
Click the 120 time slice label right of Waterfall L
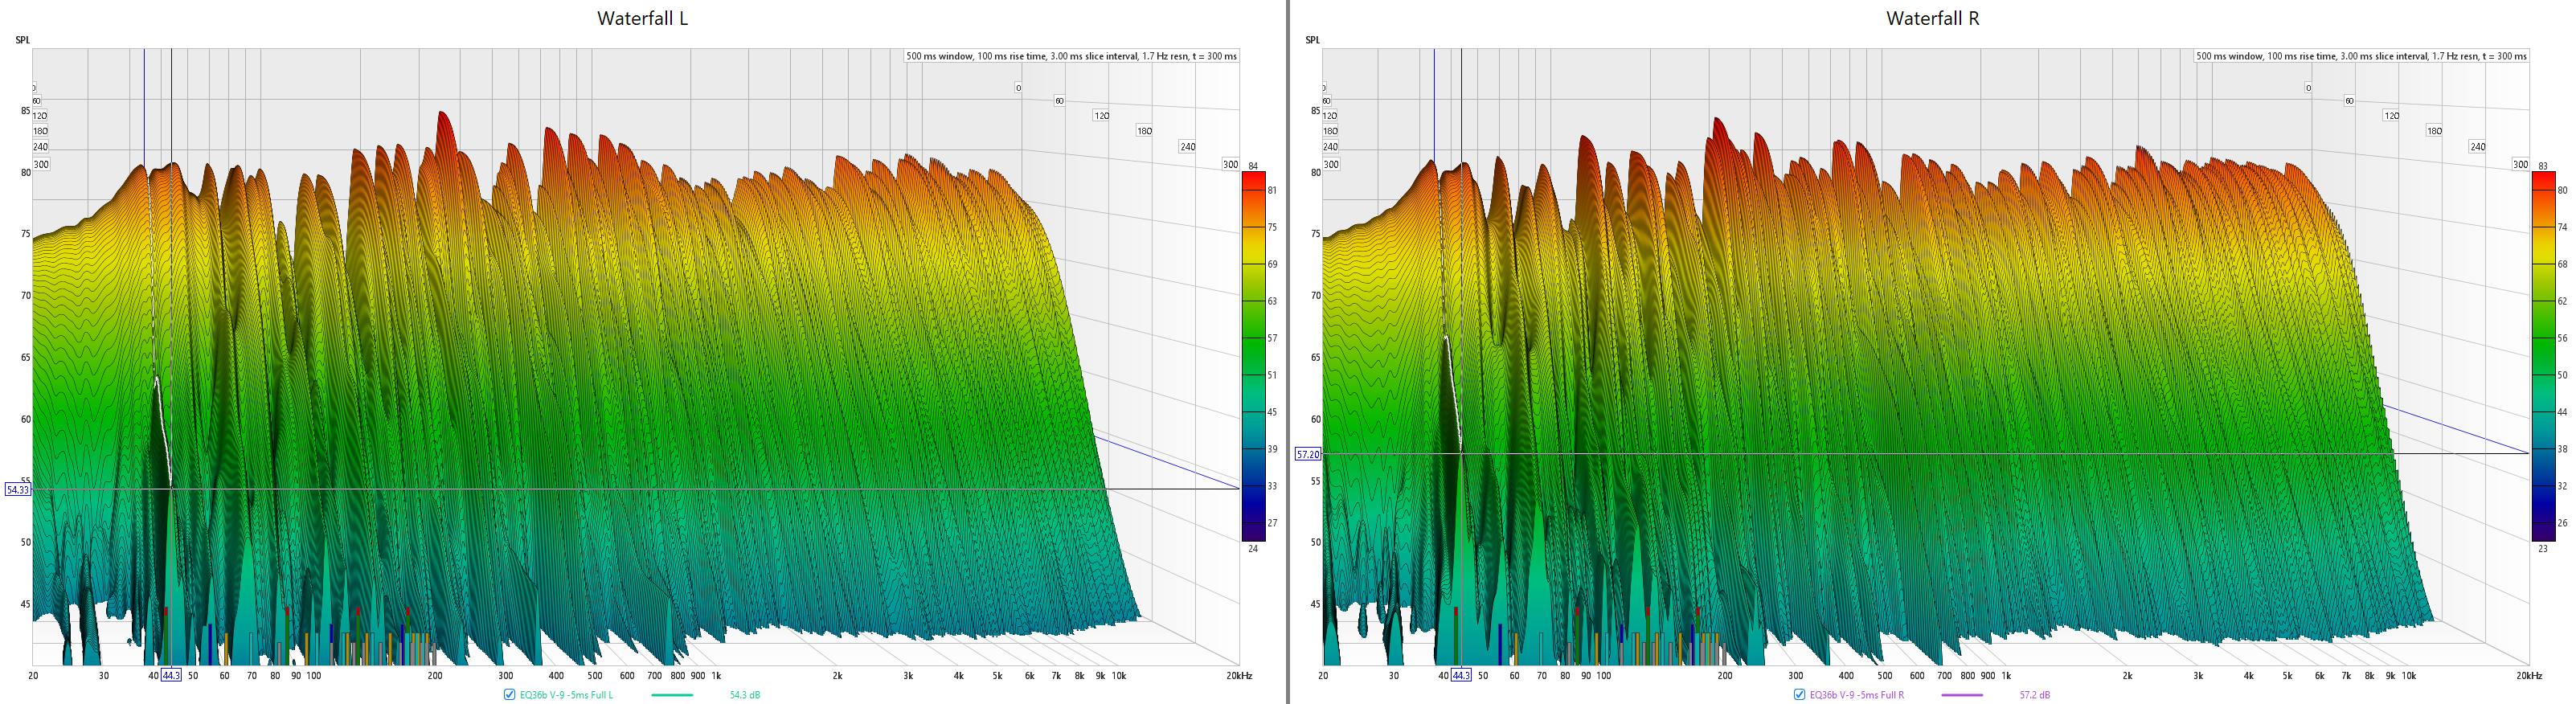(1101, 116)
